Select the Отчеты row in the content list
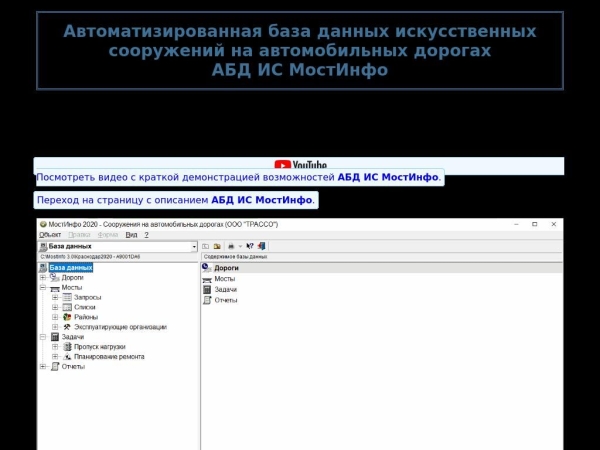This screenshot has height=450, width=600. coord(382,300)
